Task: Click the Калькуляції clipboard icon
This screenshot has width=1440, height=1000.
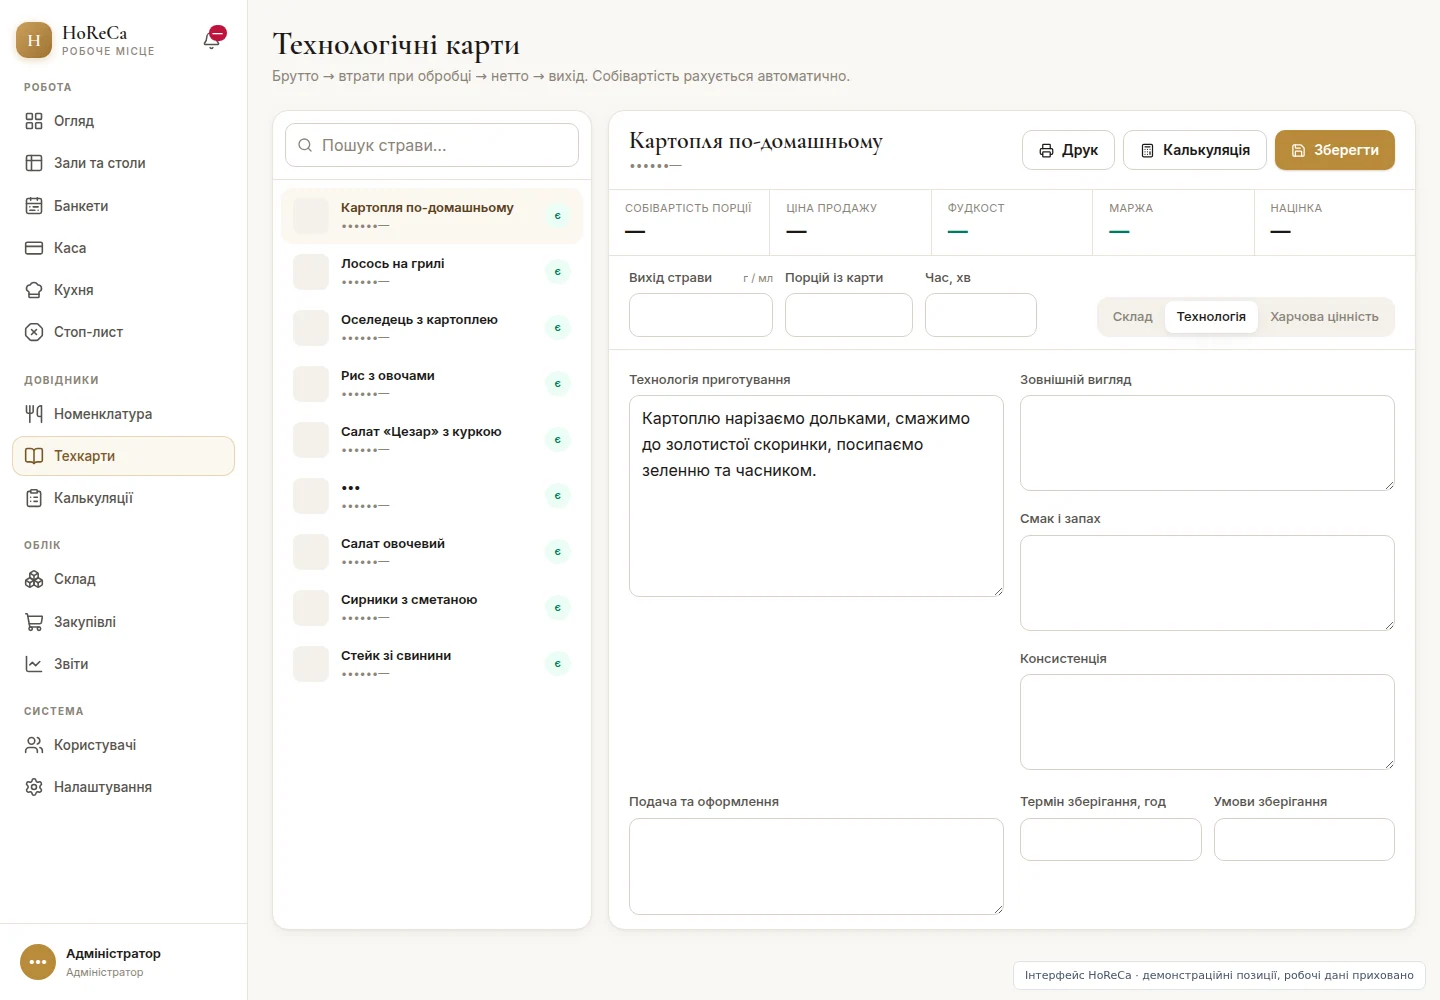Action: (34, 498)
